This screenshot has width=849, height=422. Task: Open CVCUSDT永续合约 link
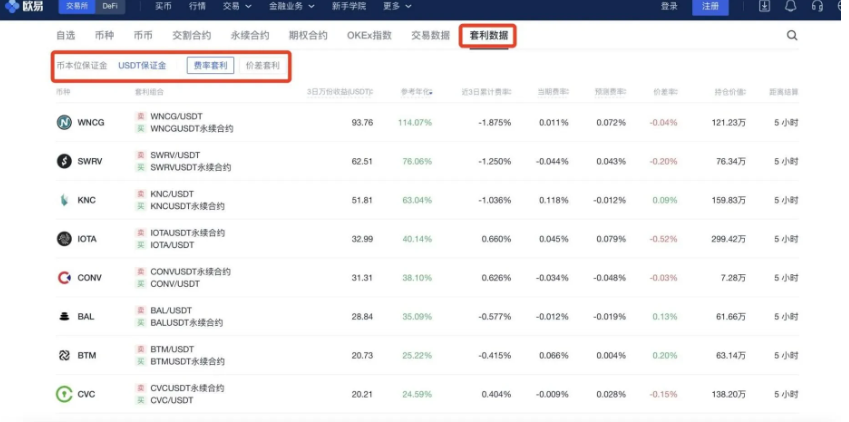pos(187,388)
